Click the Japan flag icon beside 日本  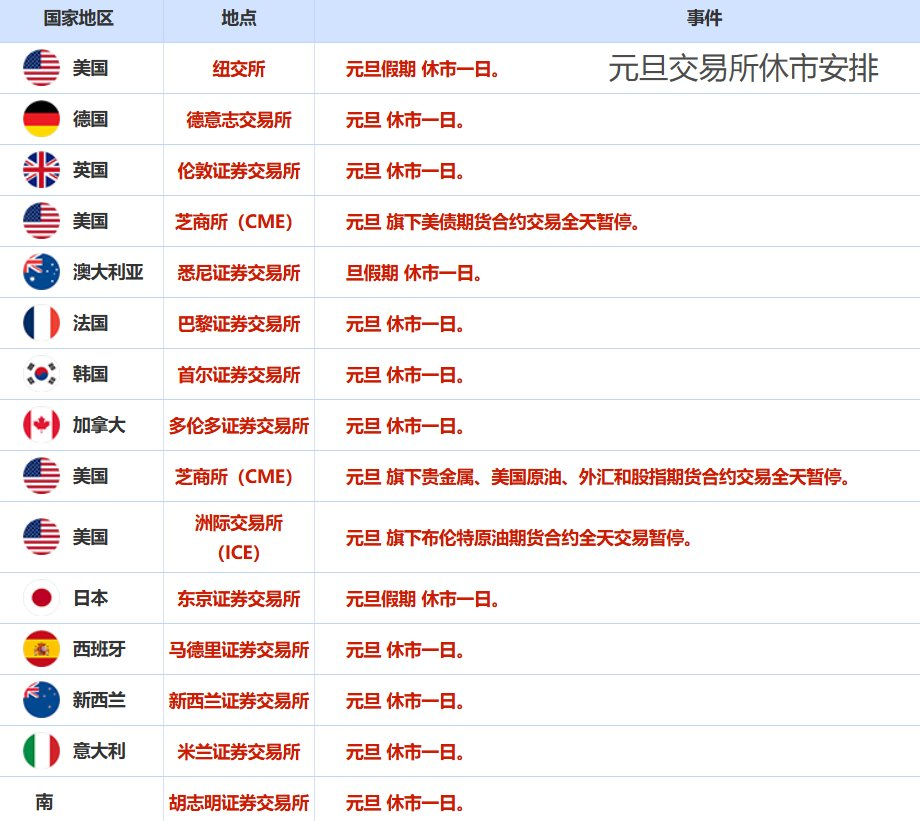point(39,598)
